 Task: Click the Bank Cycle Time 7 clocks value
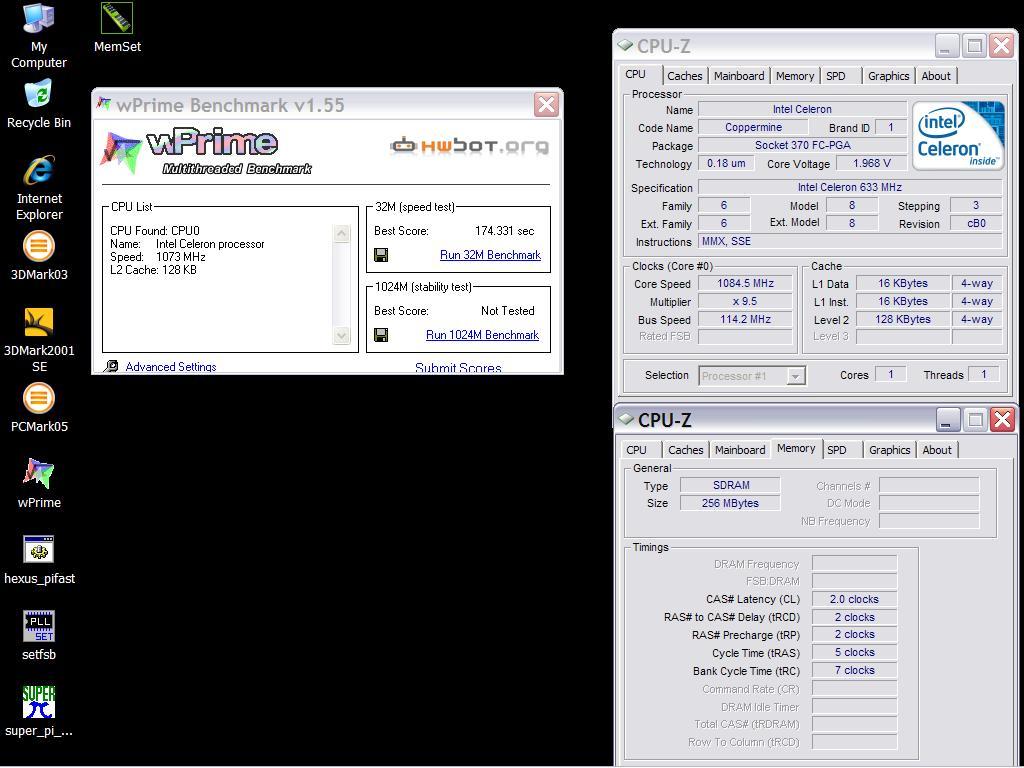(854, 670)
